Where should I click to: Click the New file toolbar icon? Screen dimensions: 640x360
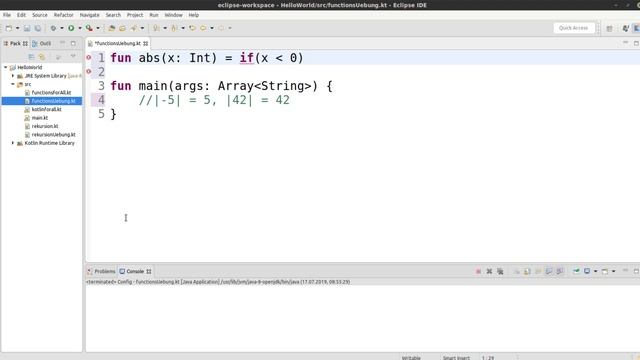[9, 28]
